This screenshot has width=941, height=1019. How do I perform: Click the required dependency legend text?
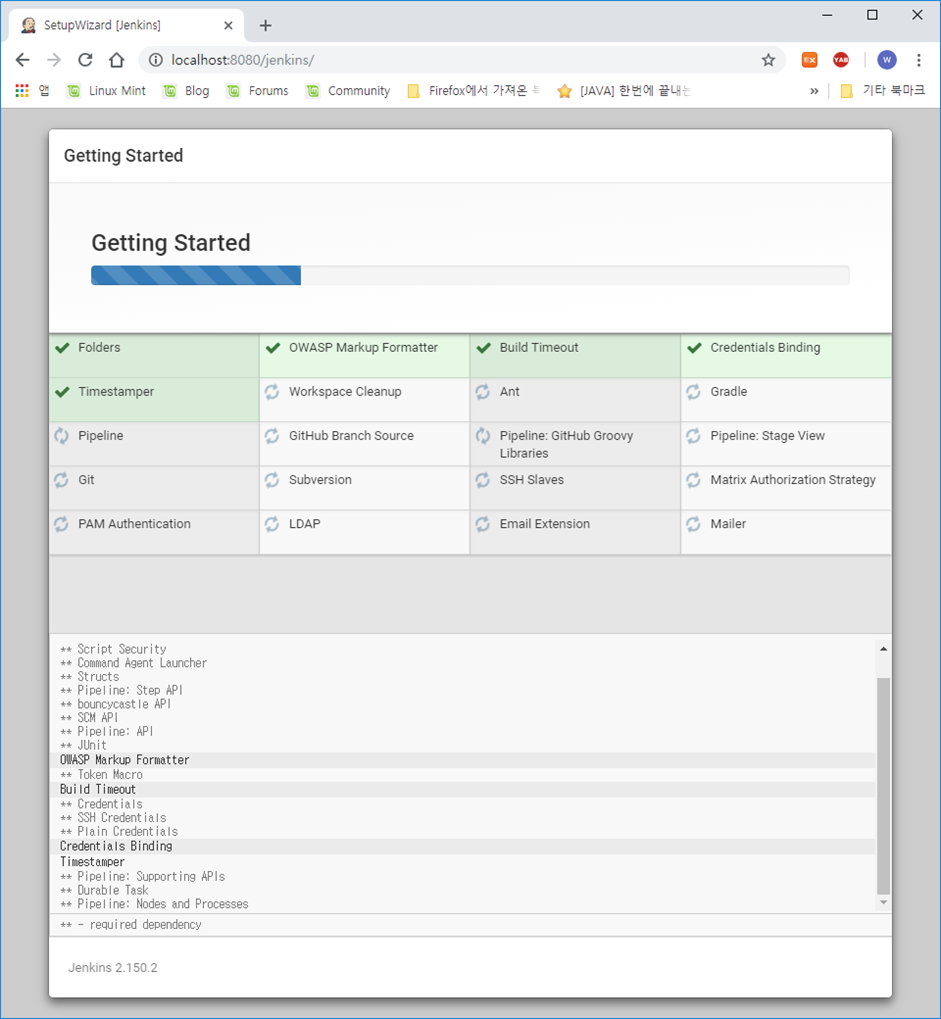coord(131,924)
